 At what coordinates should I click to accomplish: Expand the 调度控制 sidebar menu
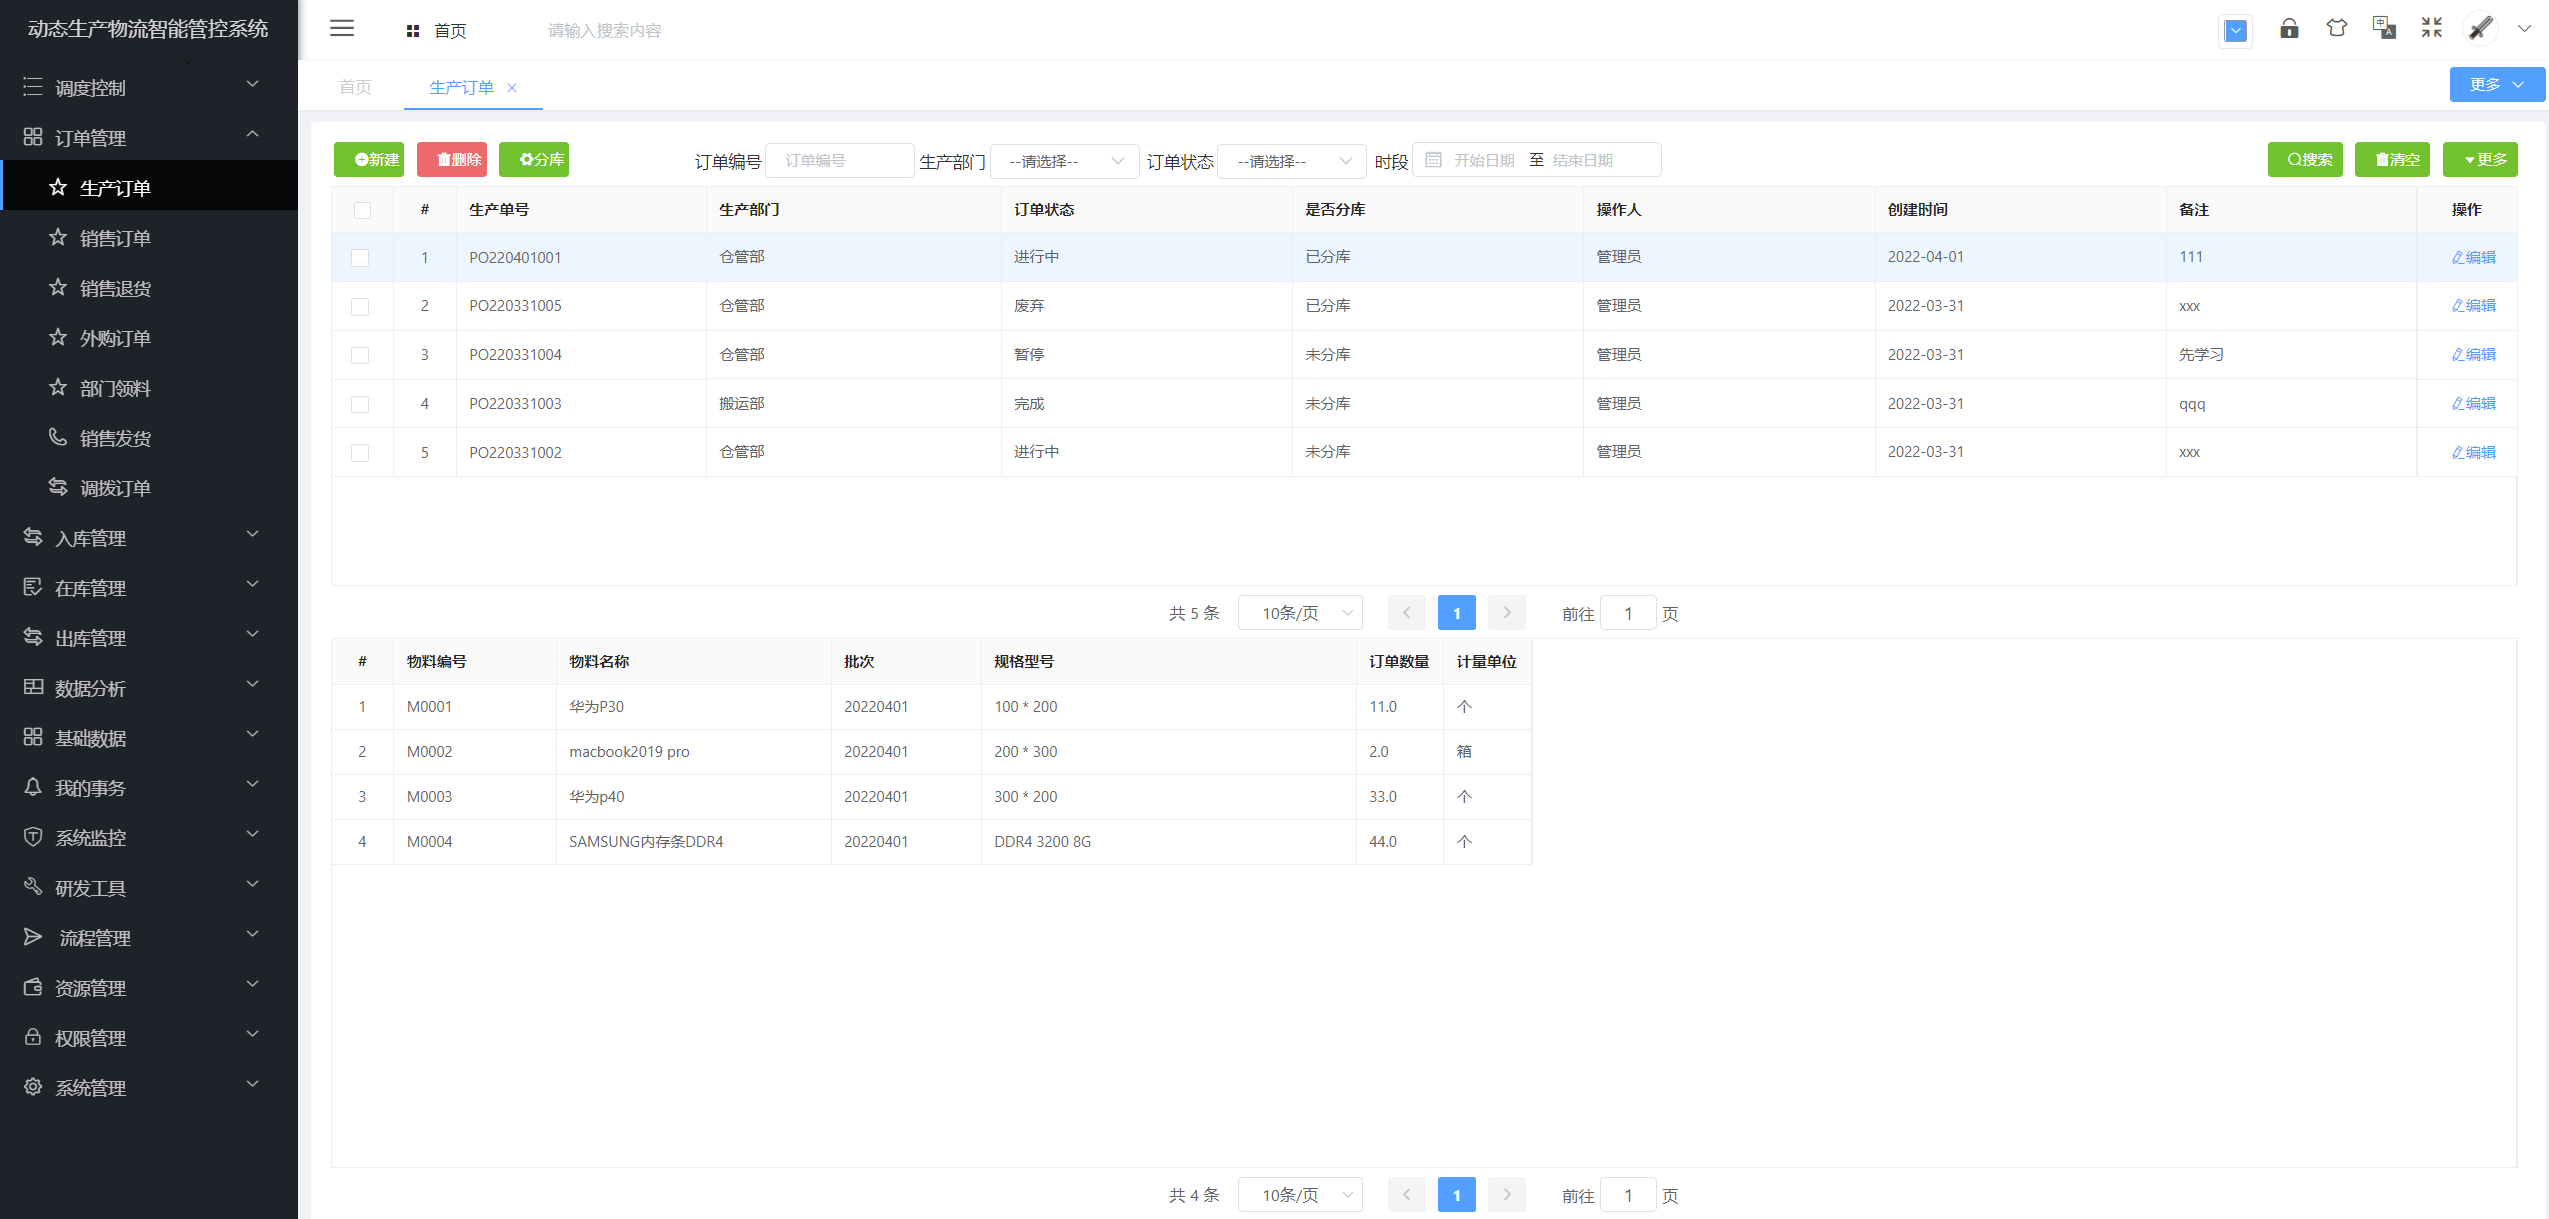pos(149,87)
